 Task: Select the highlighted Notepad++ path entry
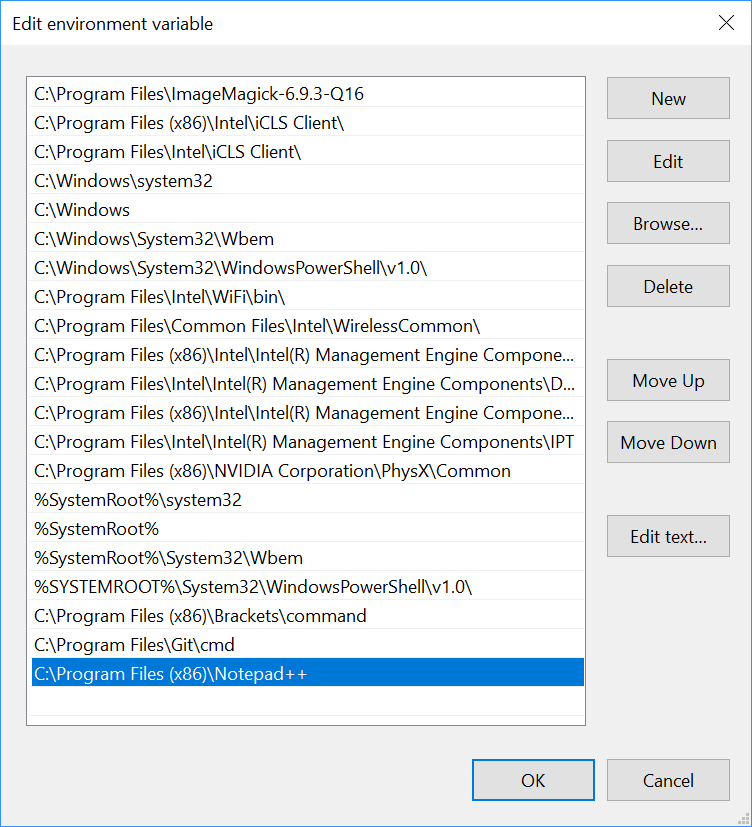[308, 672]
